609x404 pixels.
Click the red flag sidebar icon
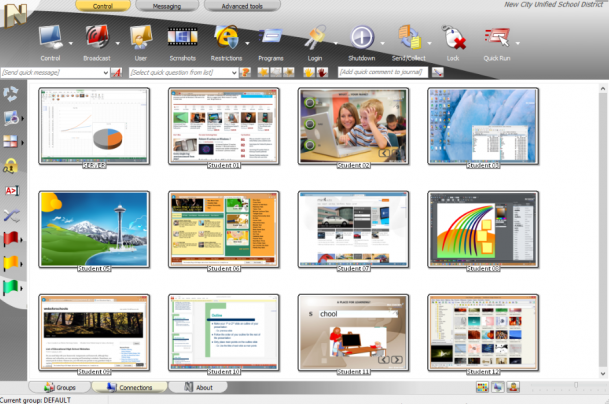coord(11,239)
